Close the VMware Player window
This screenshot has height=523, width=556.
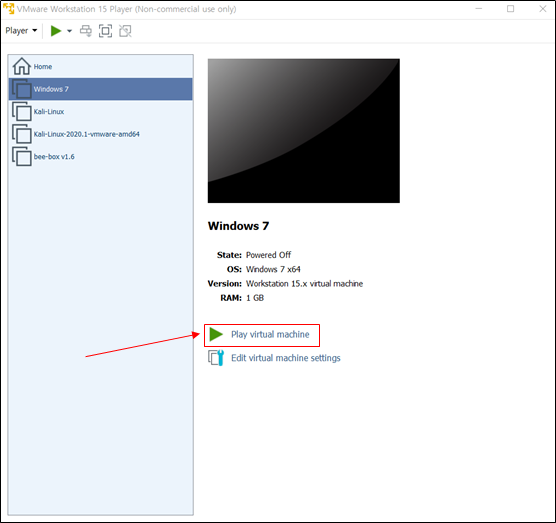543,9
